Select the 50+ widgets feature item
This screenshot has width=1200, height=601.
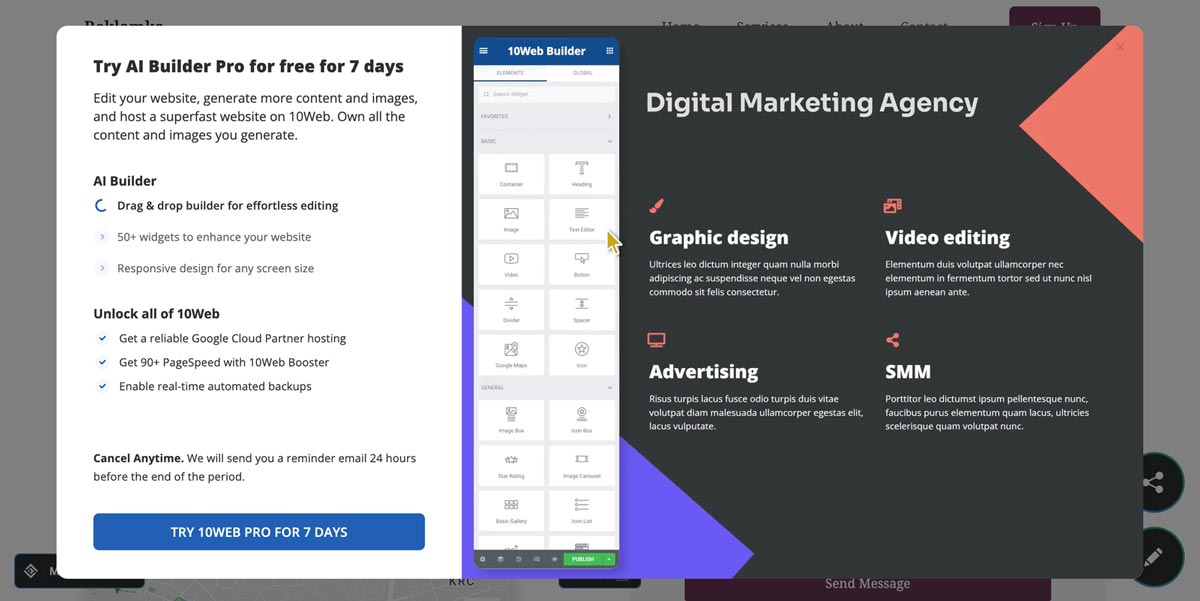(x=213, y=237)
